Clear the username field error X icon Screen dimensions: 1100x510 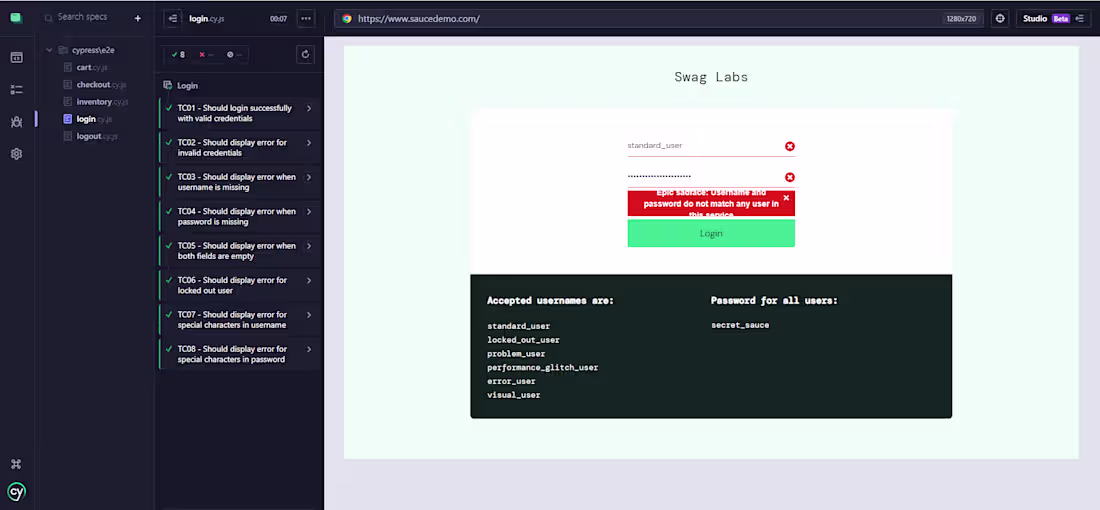pyautogui.click(x=790, y=146)
